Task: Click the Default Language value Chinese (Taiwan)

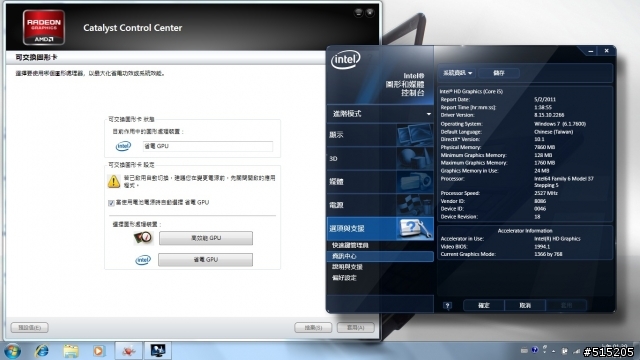Action: pos(553,132)
